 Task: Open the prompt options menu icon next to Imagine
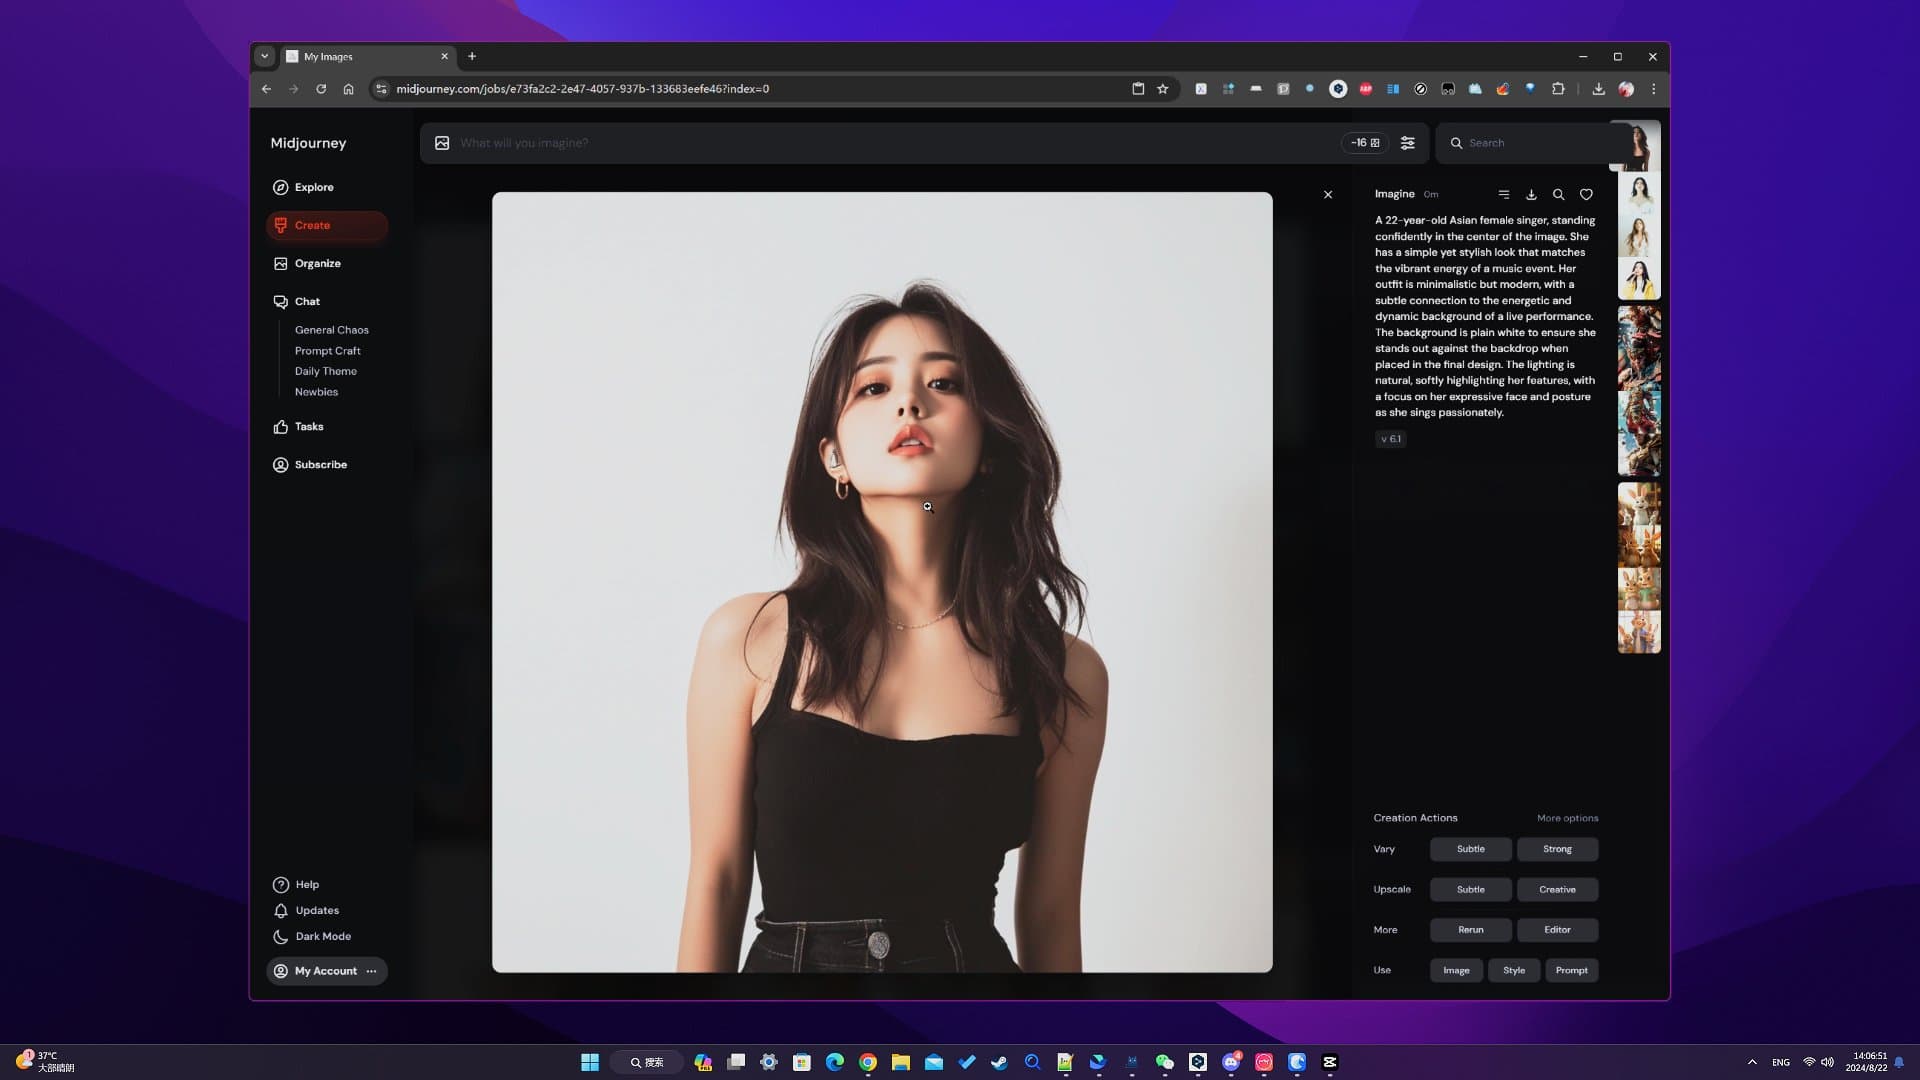[x=1503, y=195]
